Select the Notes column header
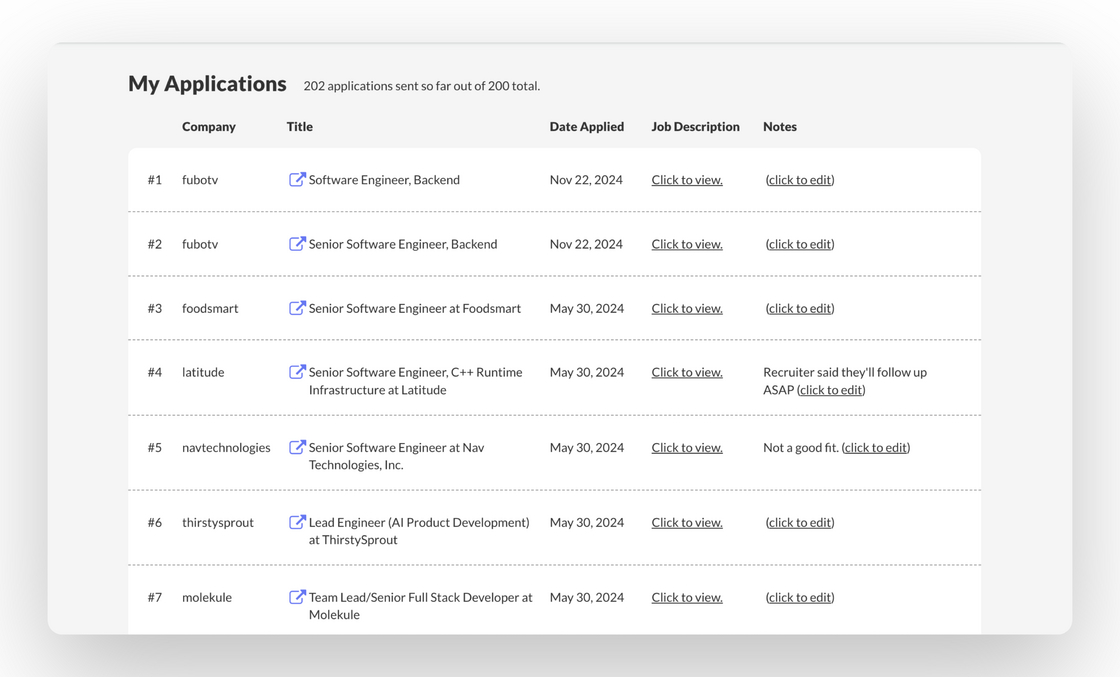 click(x=779, y=126)
